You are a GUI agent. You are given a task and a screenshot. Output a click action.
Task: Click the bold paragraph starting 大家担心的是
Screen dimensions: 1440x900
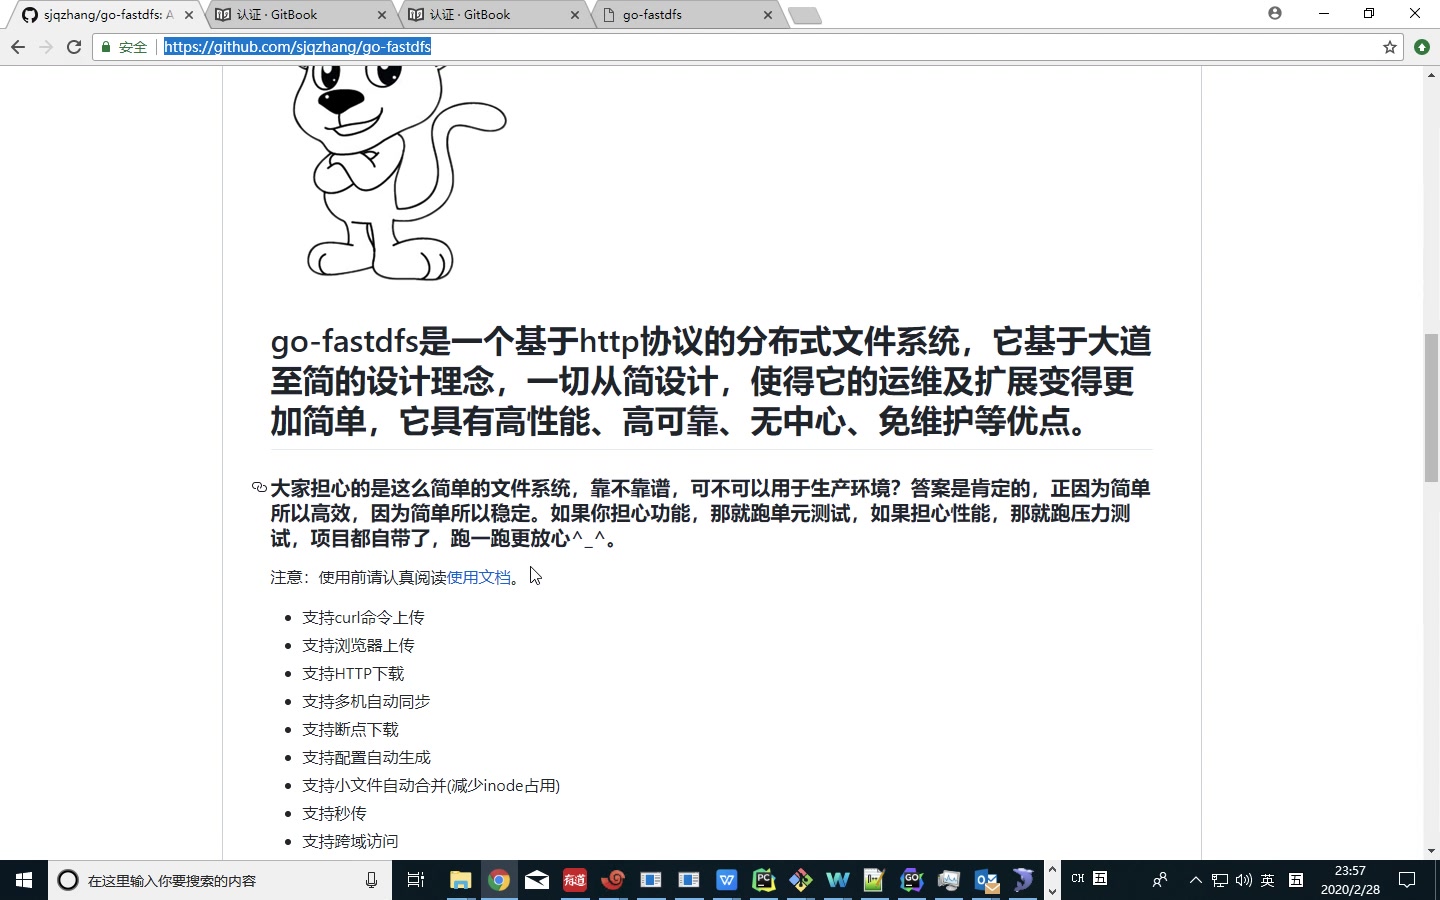click(711, 513)
